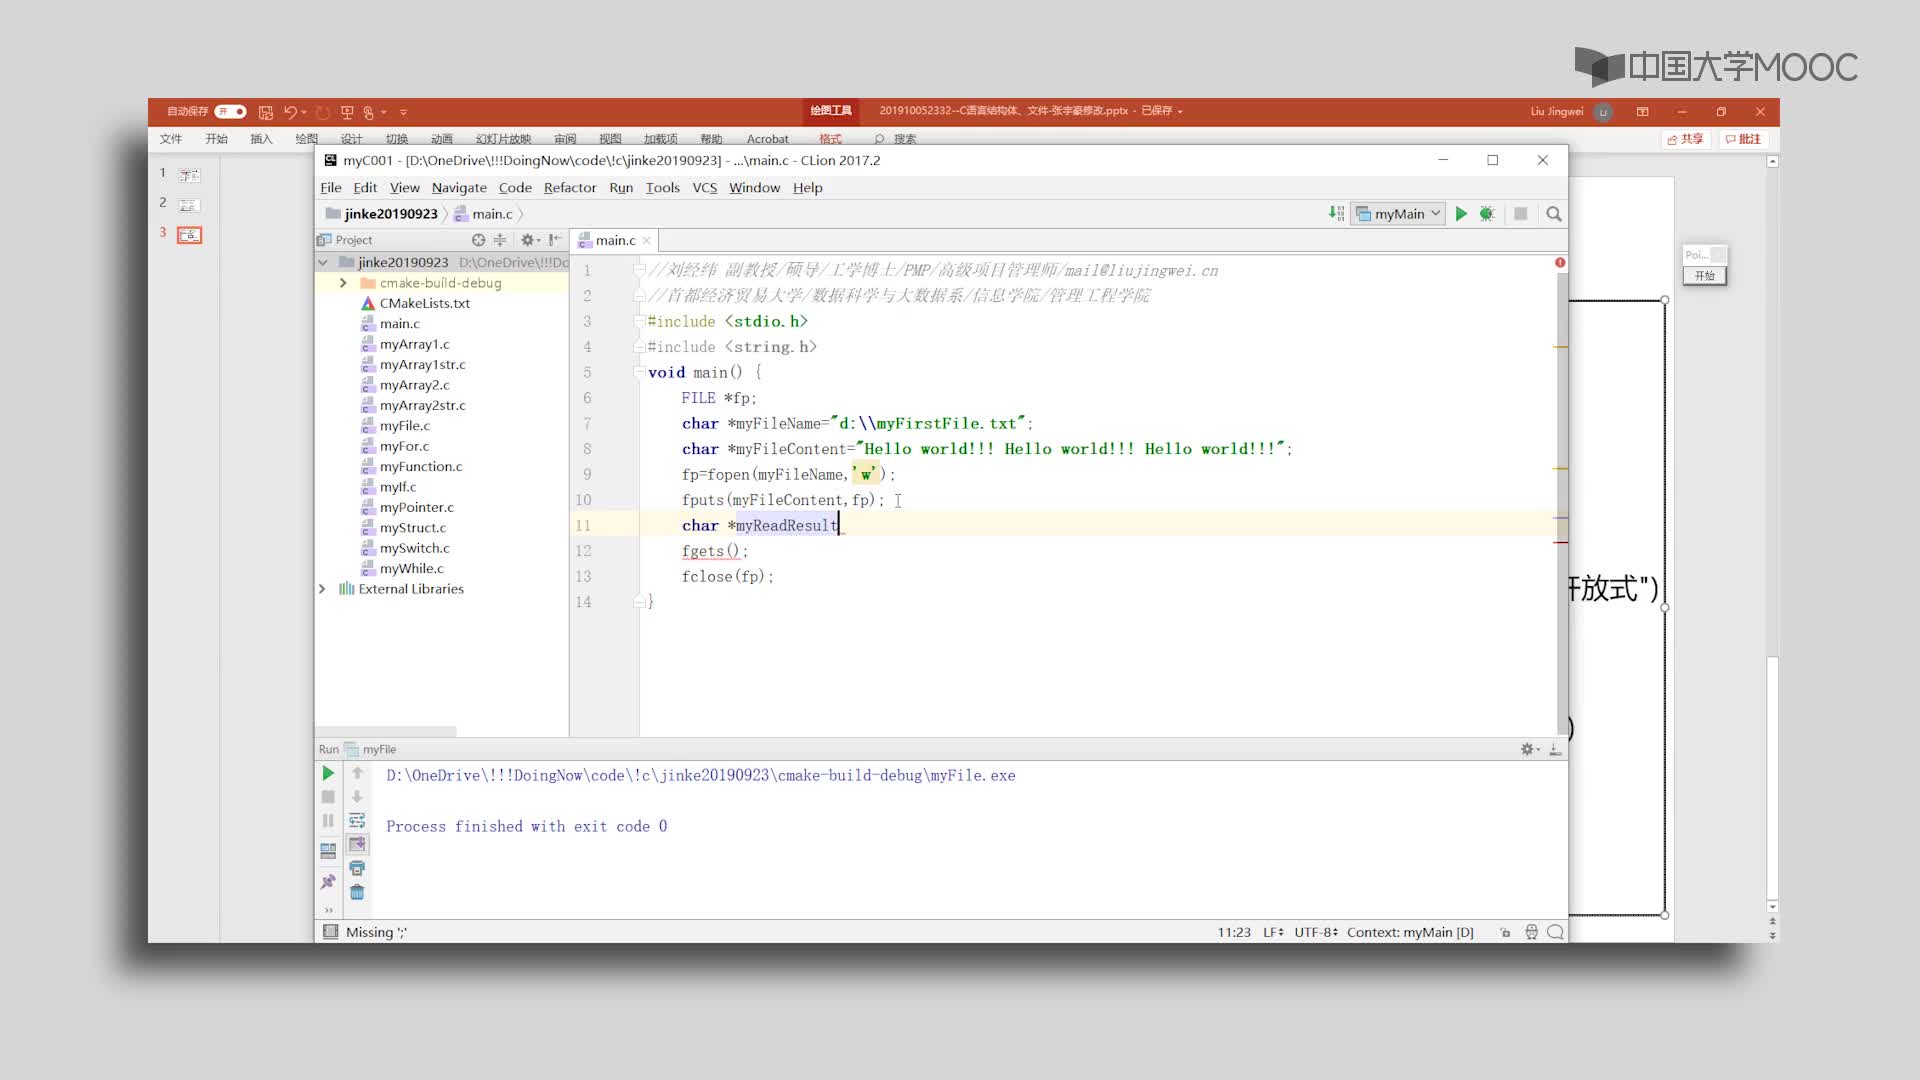Click the Build icon left of myMain
The image size is (1920, 1080).
tap(1336, 214)
